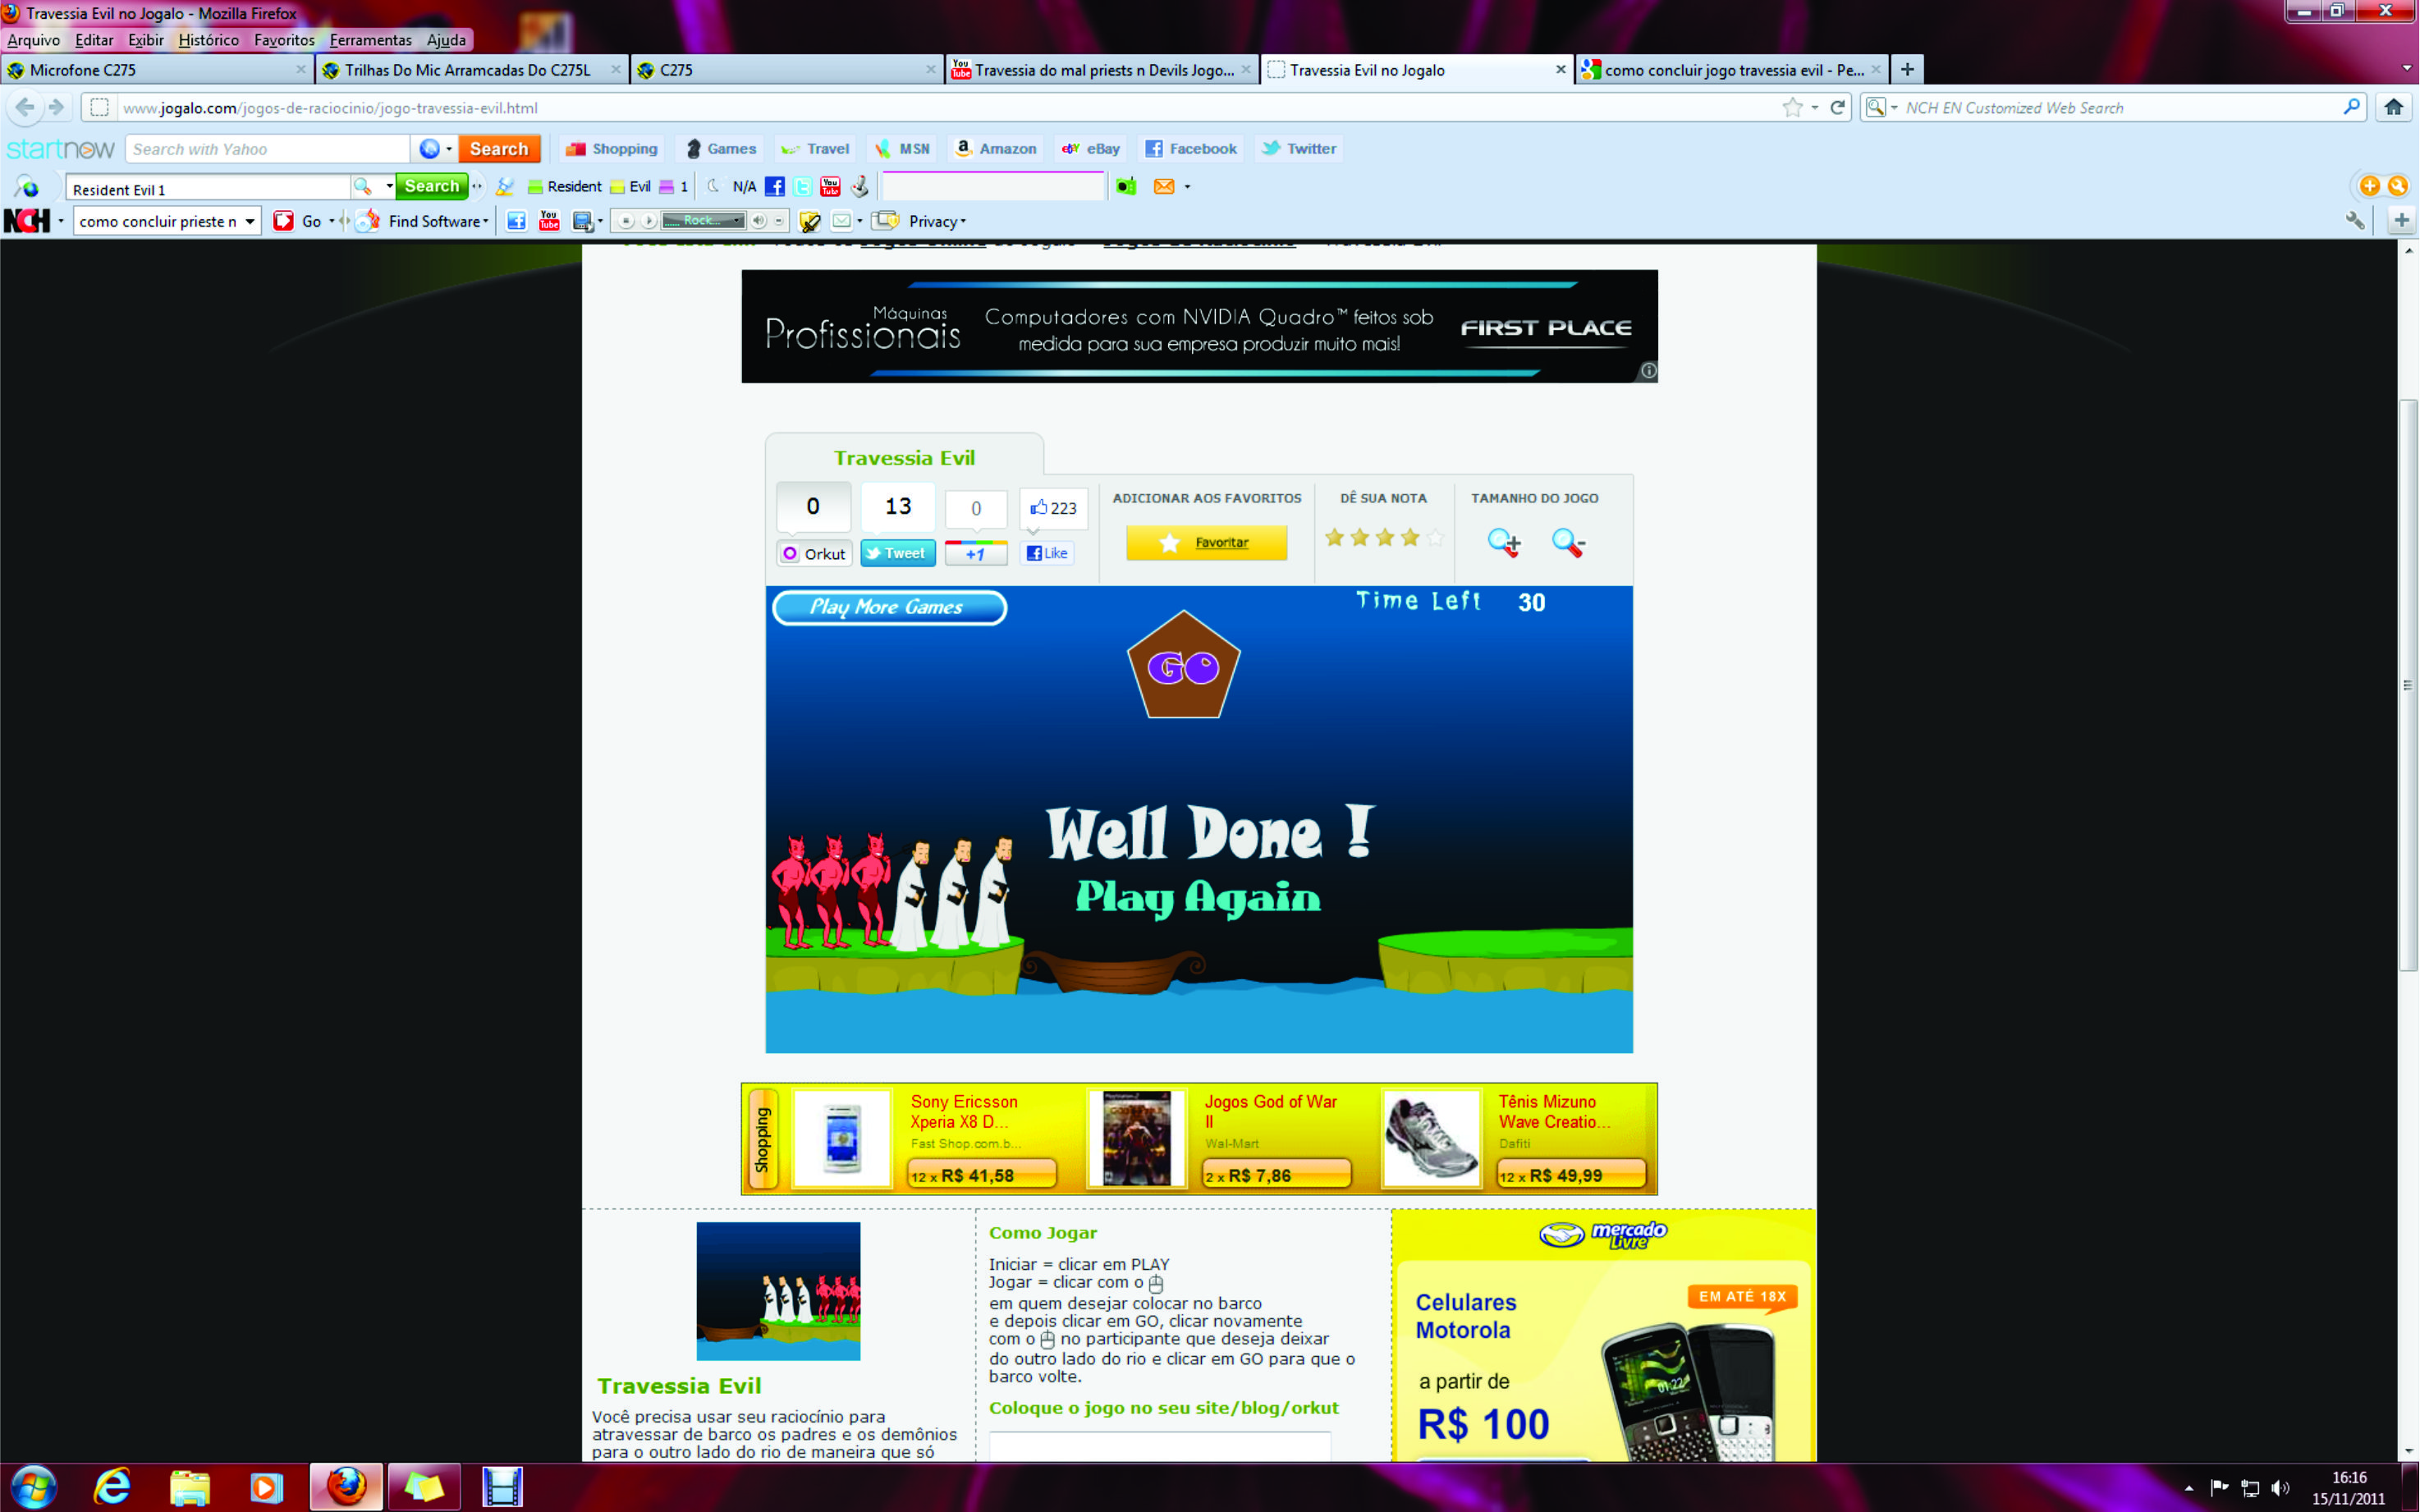Switch to Trilhas Do Mic Arramcadas tab
Screen dimensions: 2420x1512
click(472, 69)
